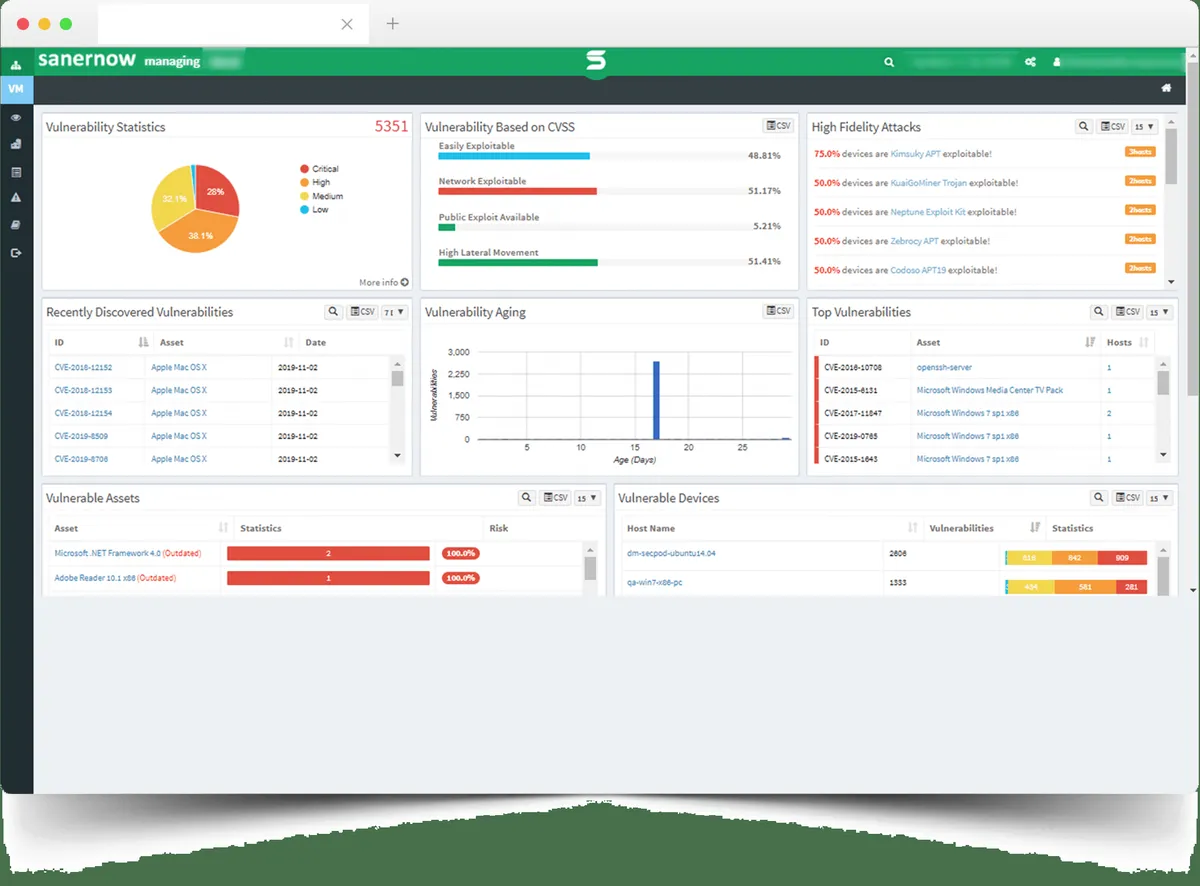
Task: Export High Fidelity Attacks as CSV
Action: point(1113,127)
